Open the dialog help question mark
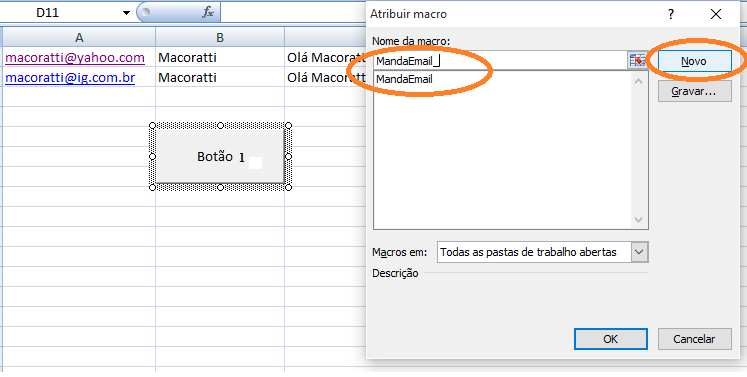Viewport: 747px width, 377px height. pyautogui.click(x=671, y=14)
